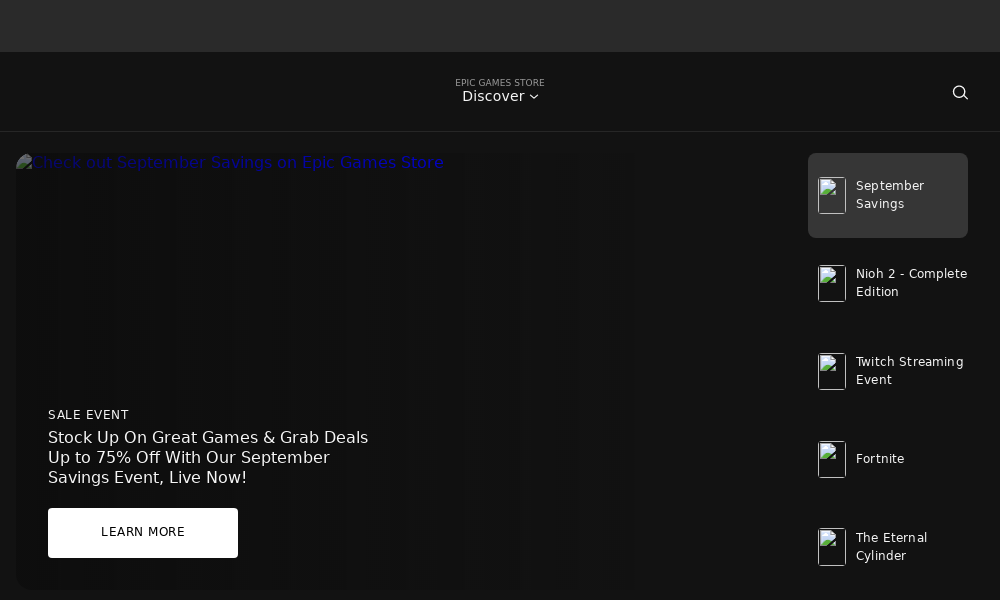Select The Eternal Cylinder carousel entry
This screenshot has width=1000, height=600.
tap(888, 547)
